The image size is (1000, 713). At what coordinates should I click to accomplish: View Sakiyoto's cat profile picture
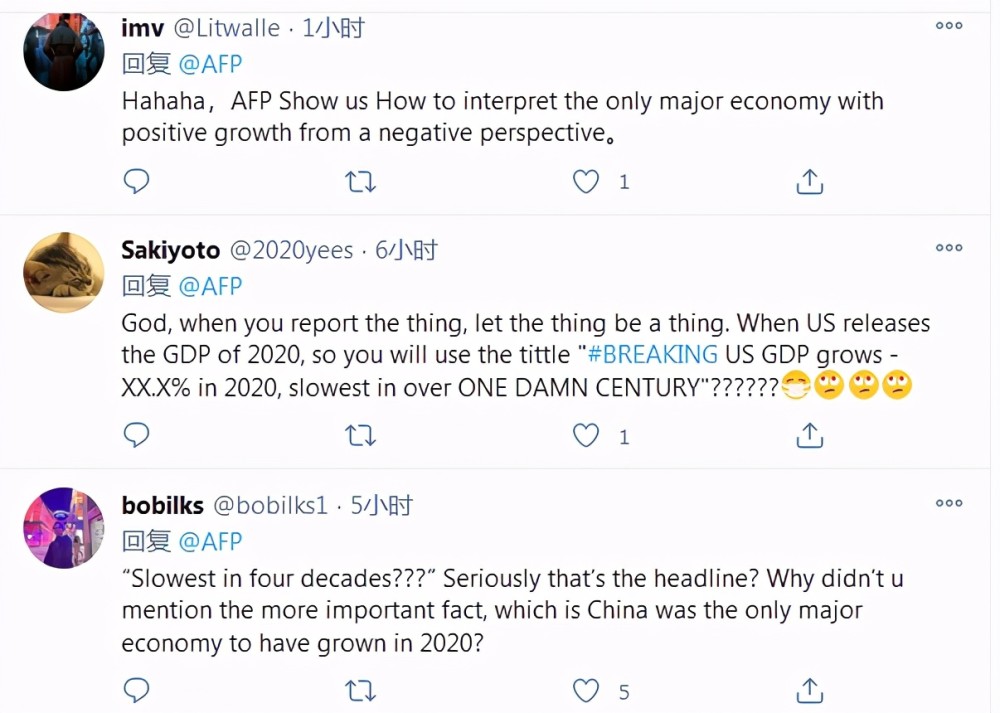pos(63,272)
